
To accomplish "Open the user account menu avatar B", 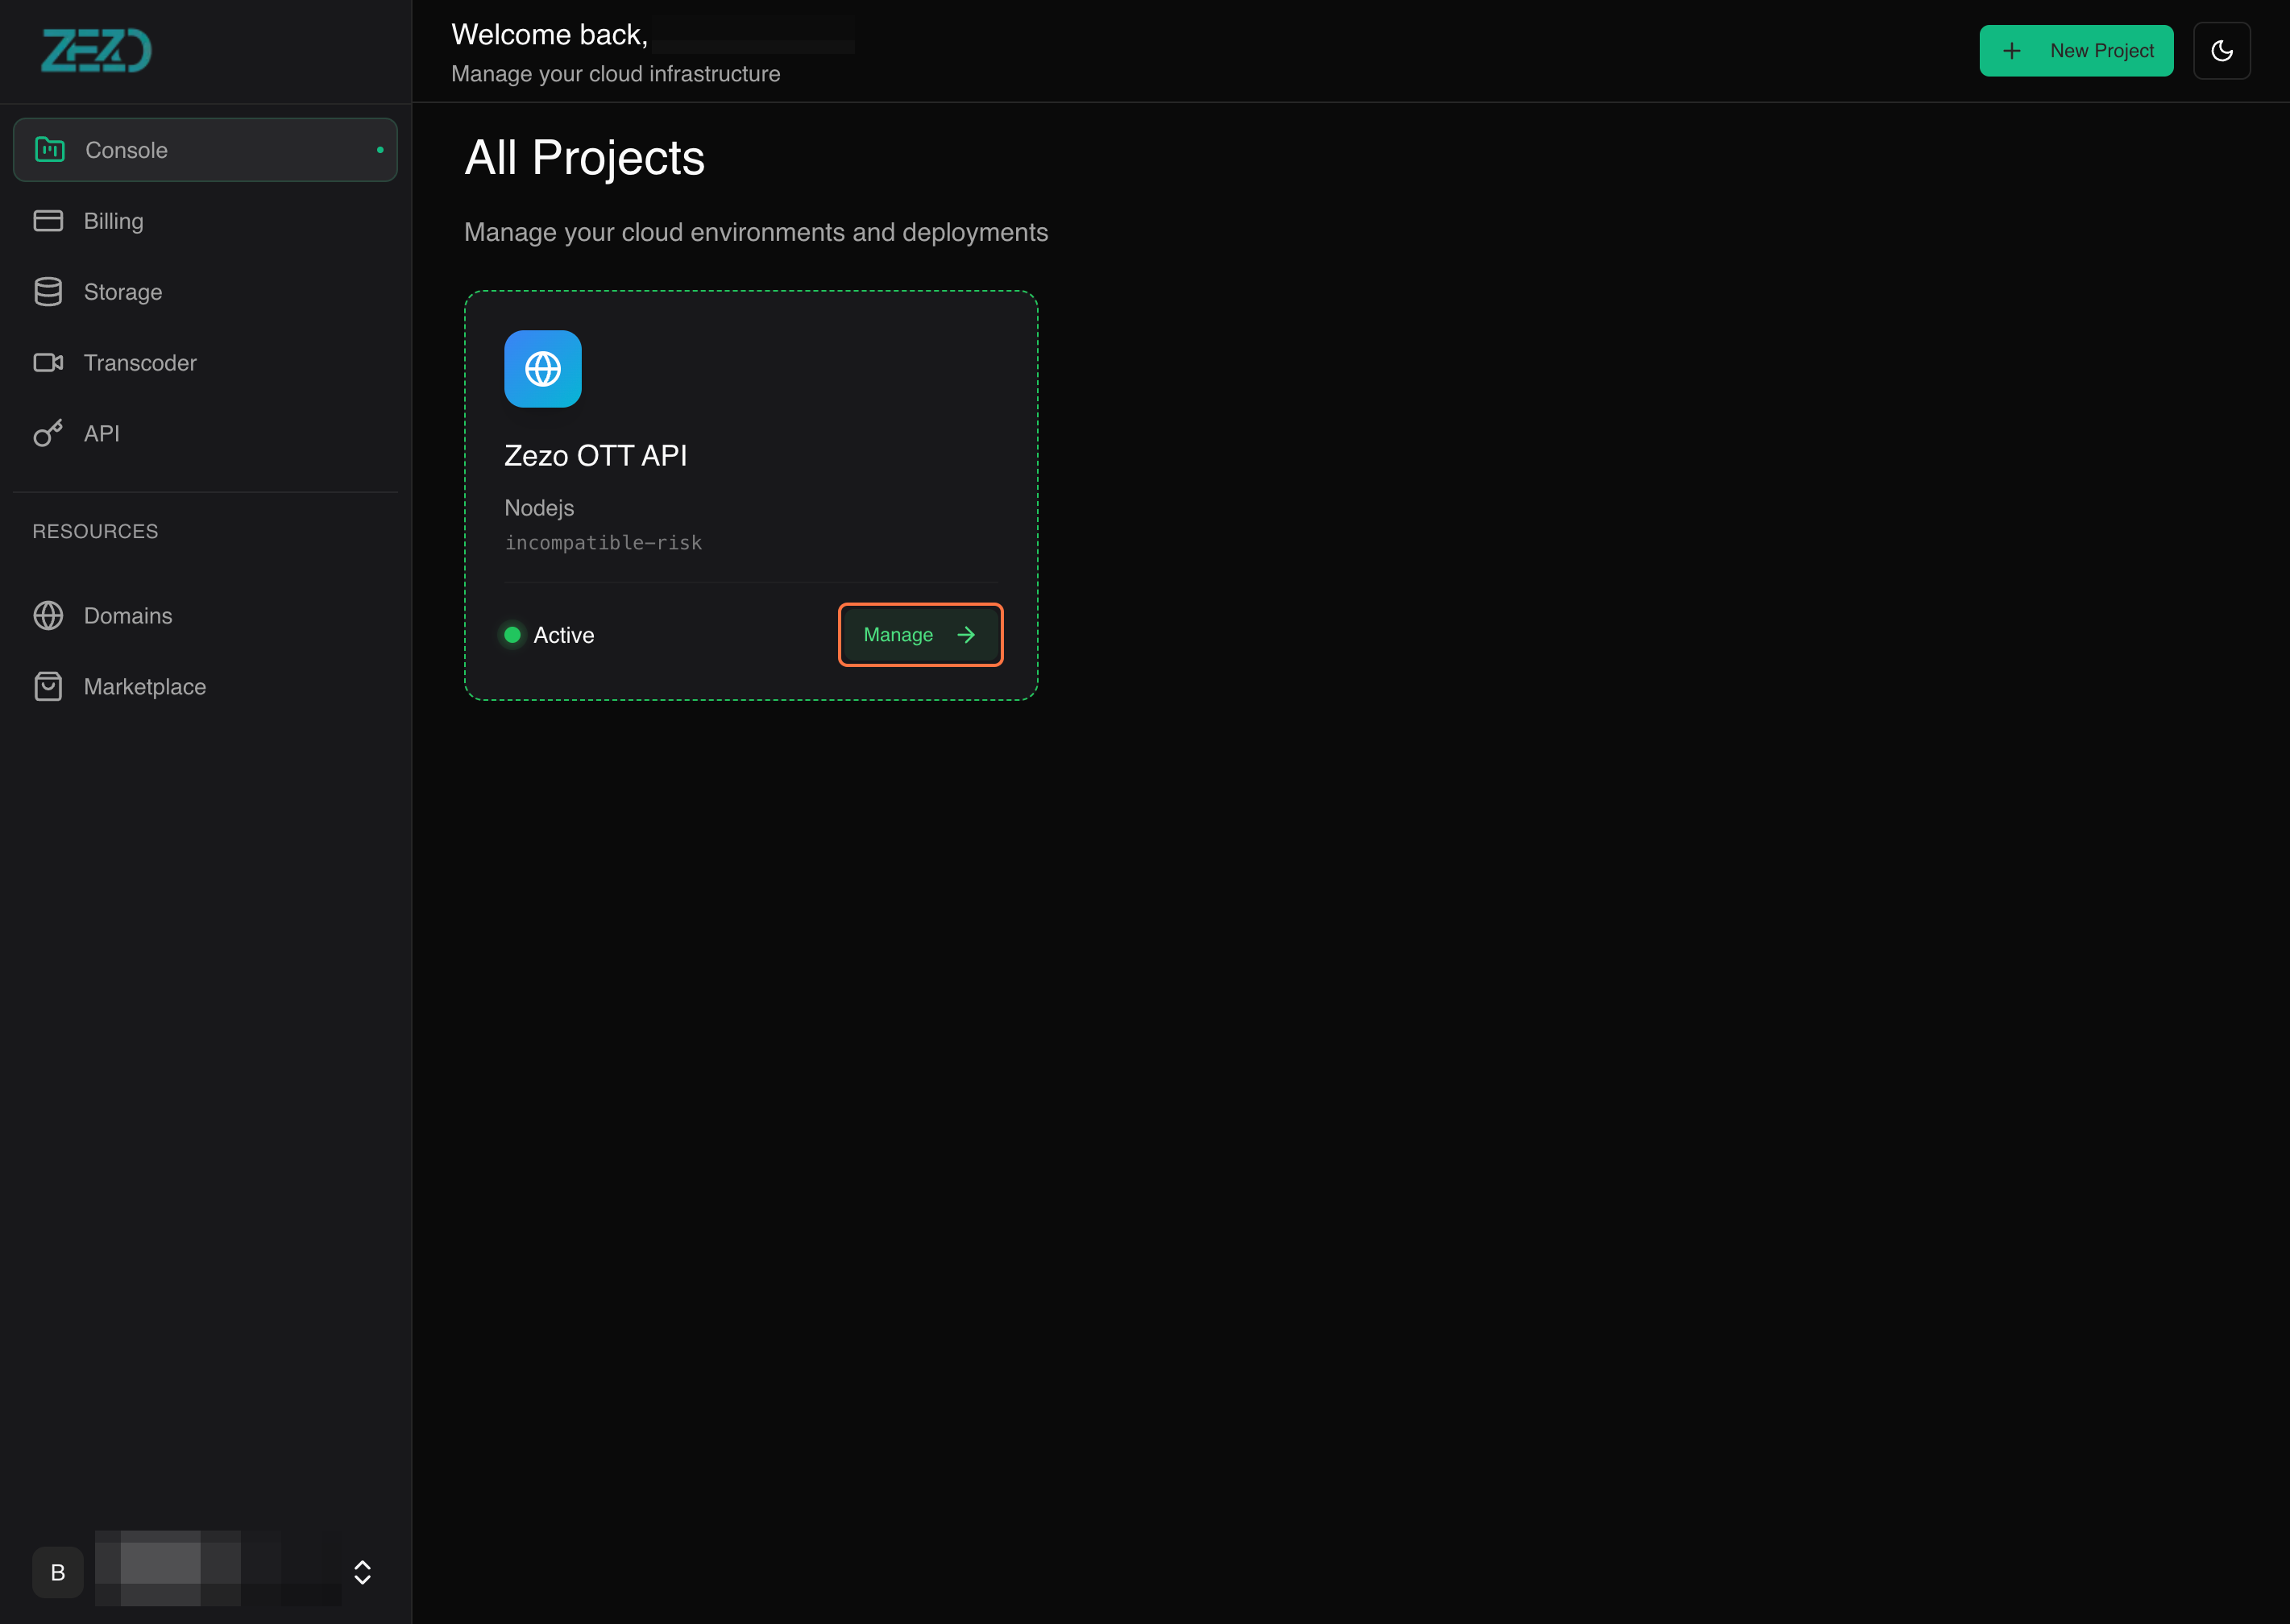I will [x=58, y=1572].
